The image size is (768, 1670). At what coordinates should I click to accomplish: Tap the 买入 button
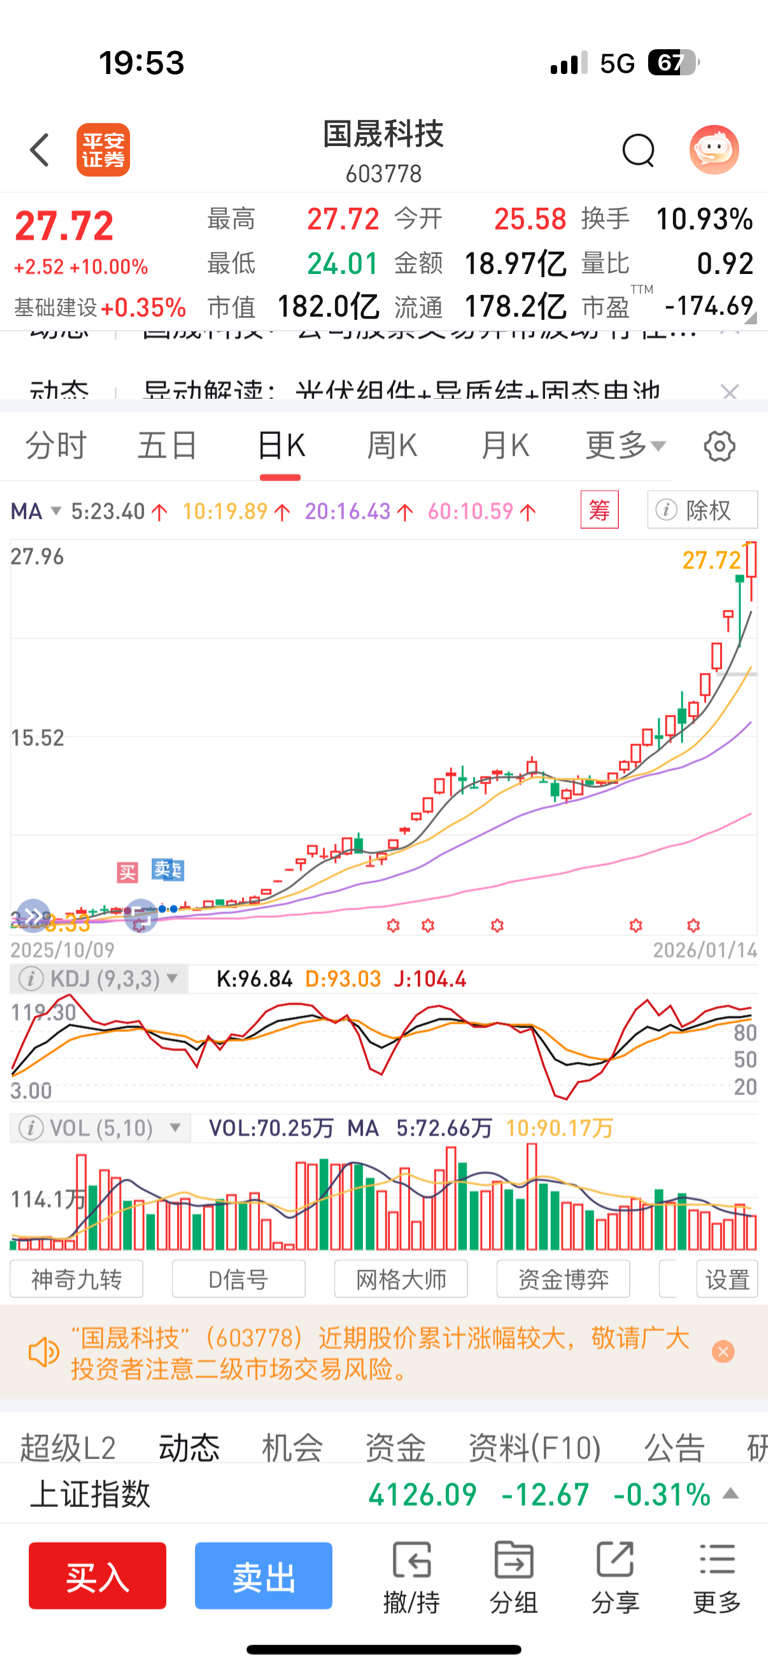[97, 1576]
